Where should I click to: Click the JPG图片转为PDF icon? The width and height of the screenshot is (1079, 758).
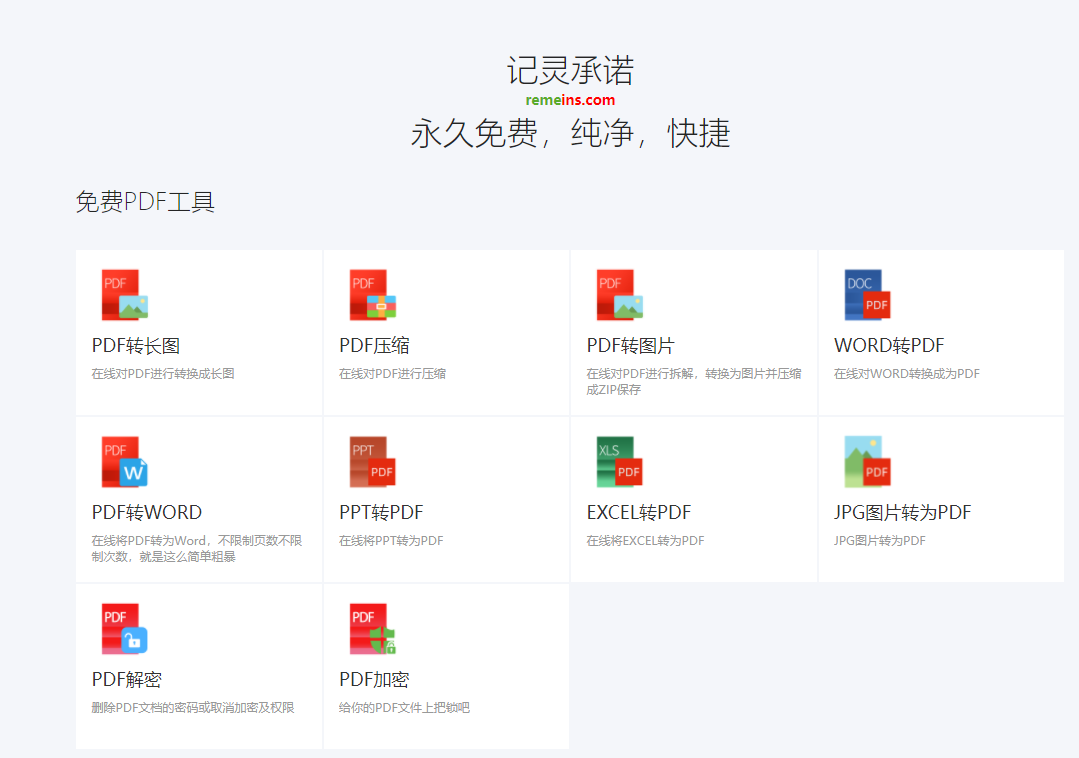pos(867,462)
